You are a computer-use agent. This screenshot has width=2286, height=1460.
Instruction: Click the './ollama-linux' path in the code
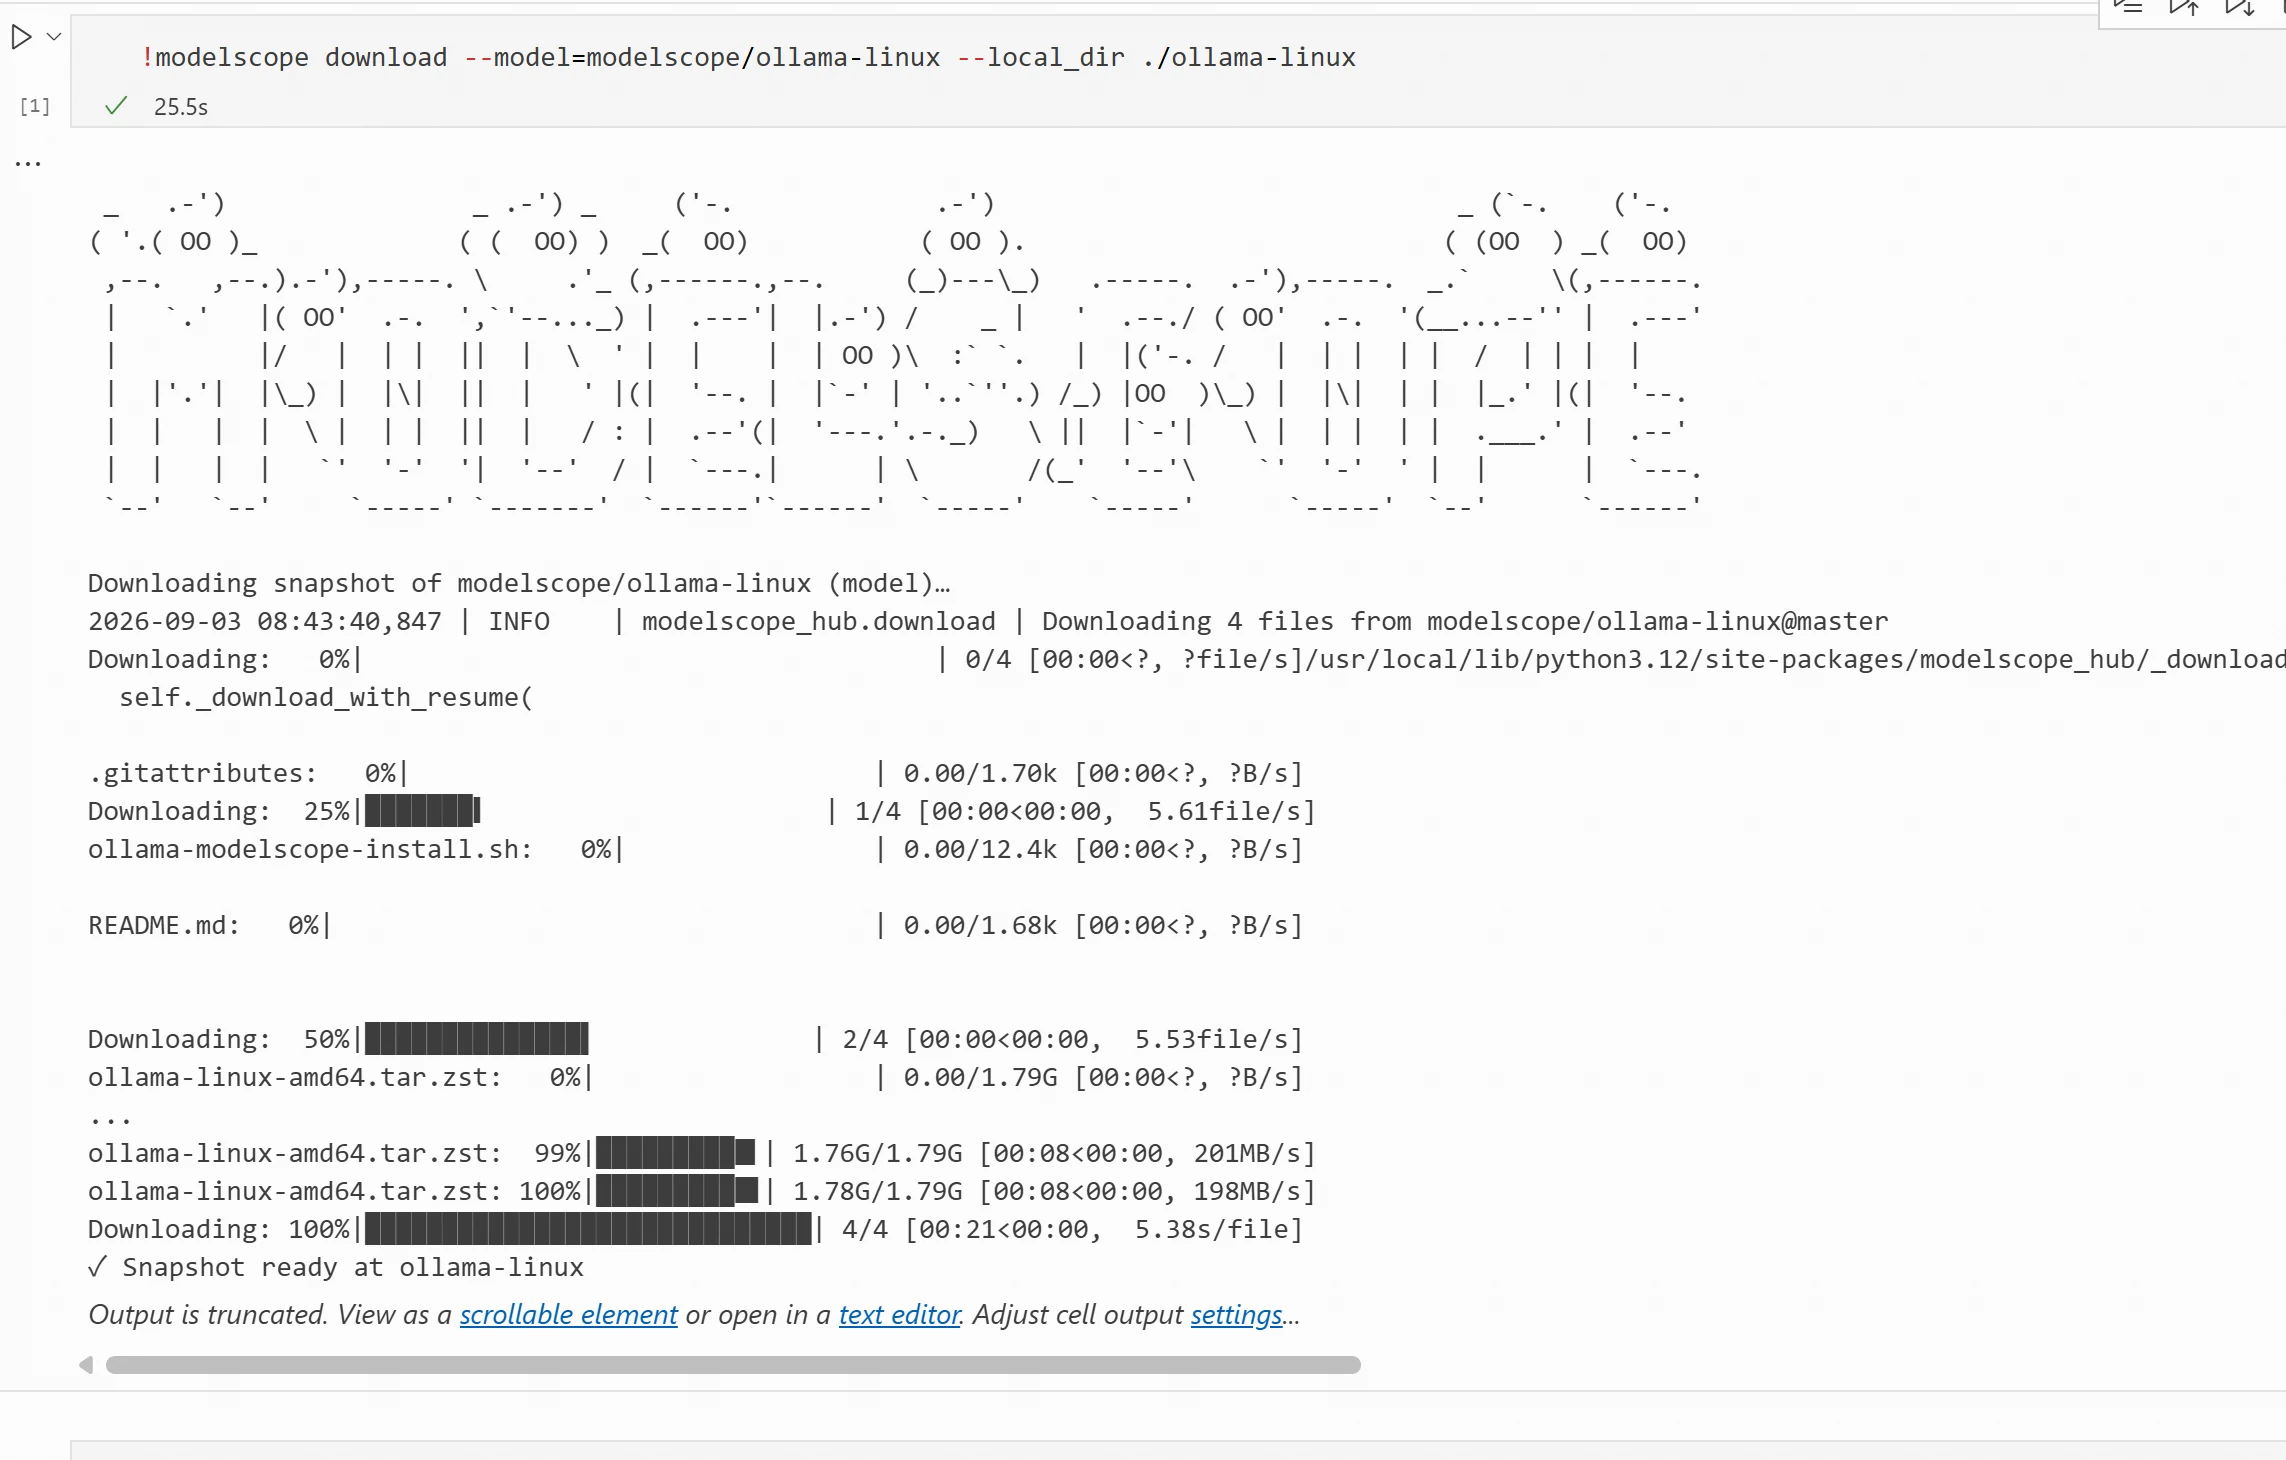tap(1249, 57)
